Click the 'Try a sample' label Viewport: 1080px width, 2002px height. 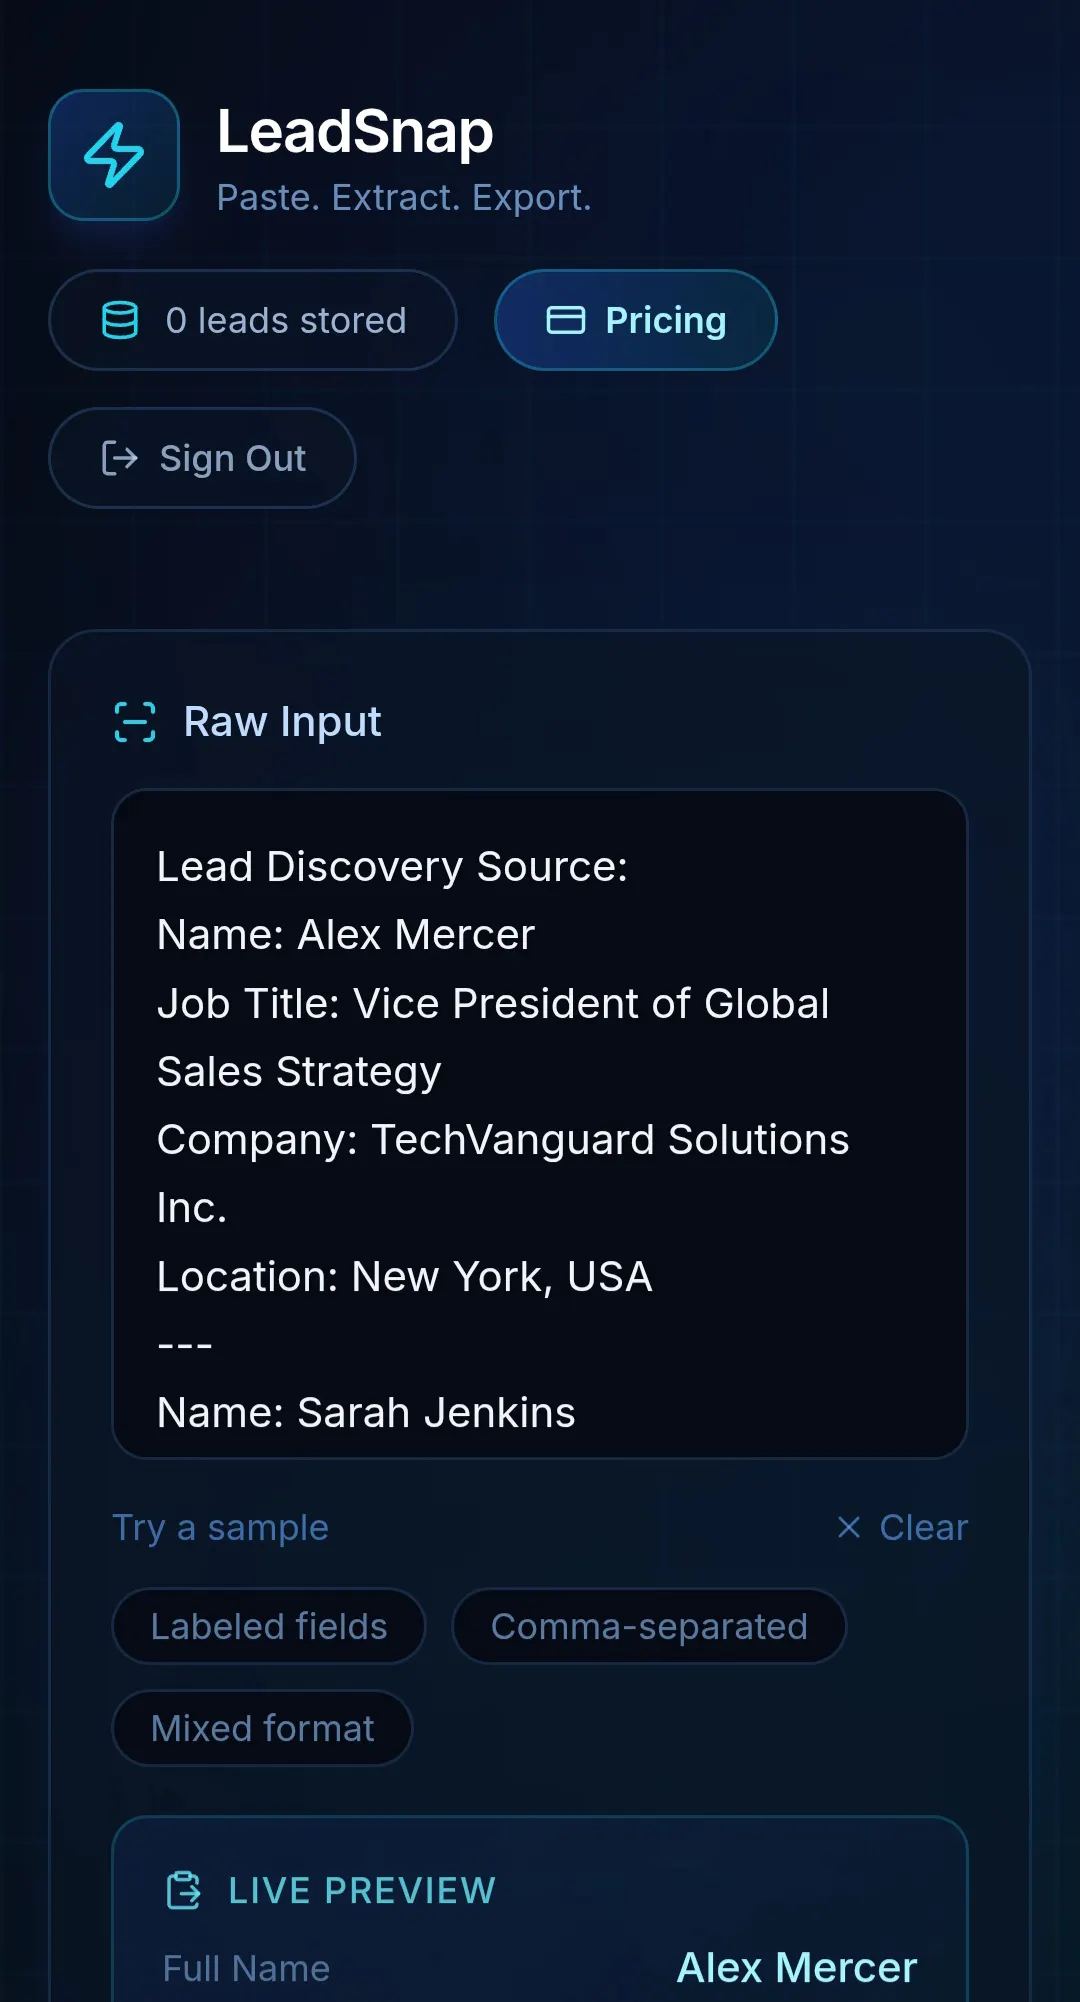(220, 1528)
